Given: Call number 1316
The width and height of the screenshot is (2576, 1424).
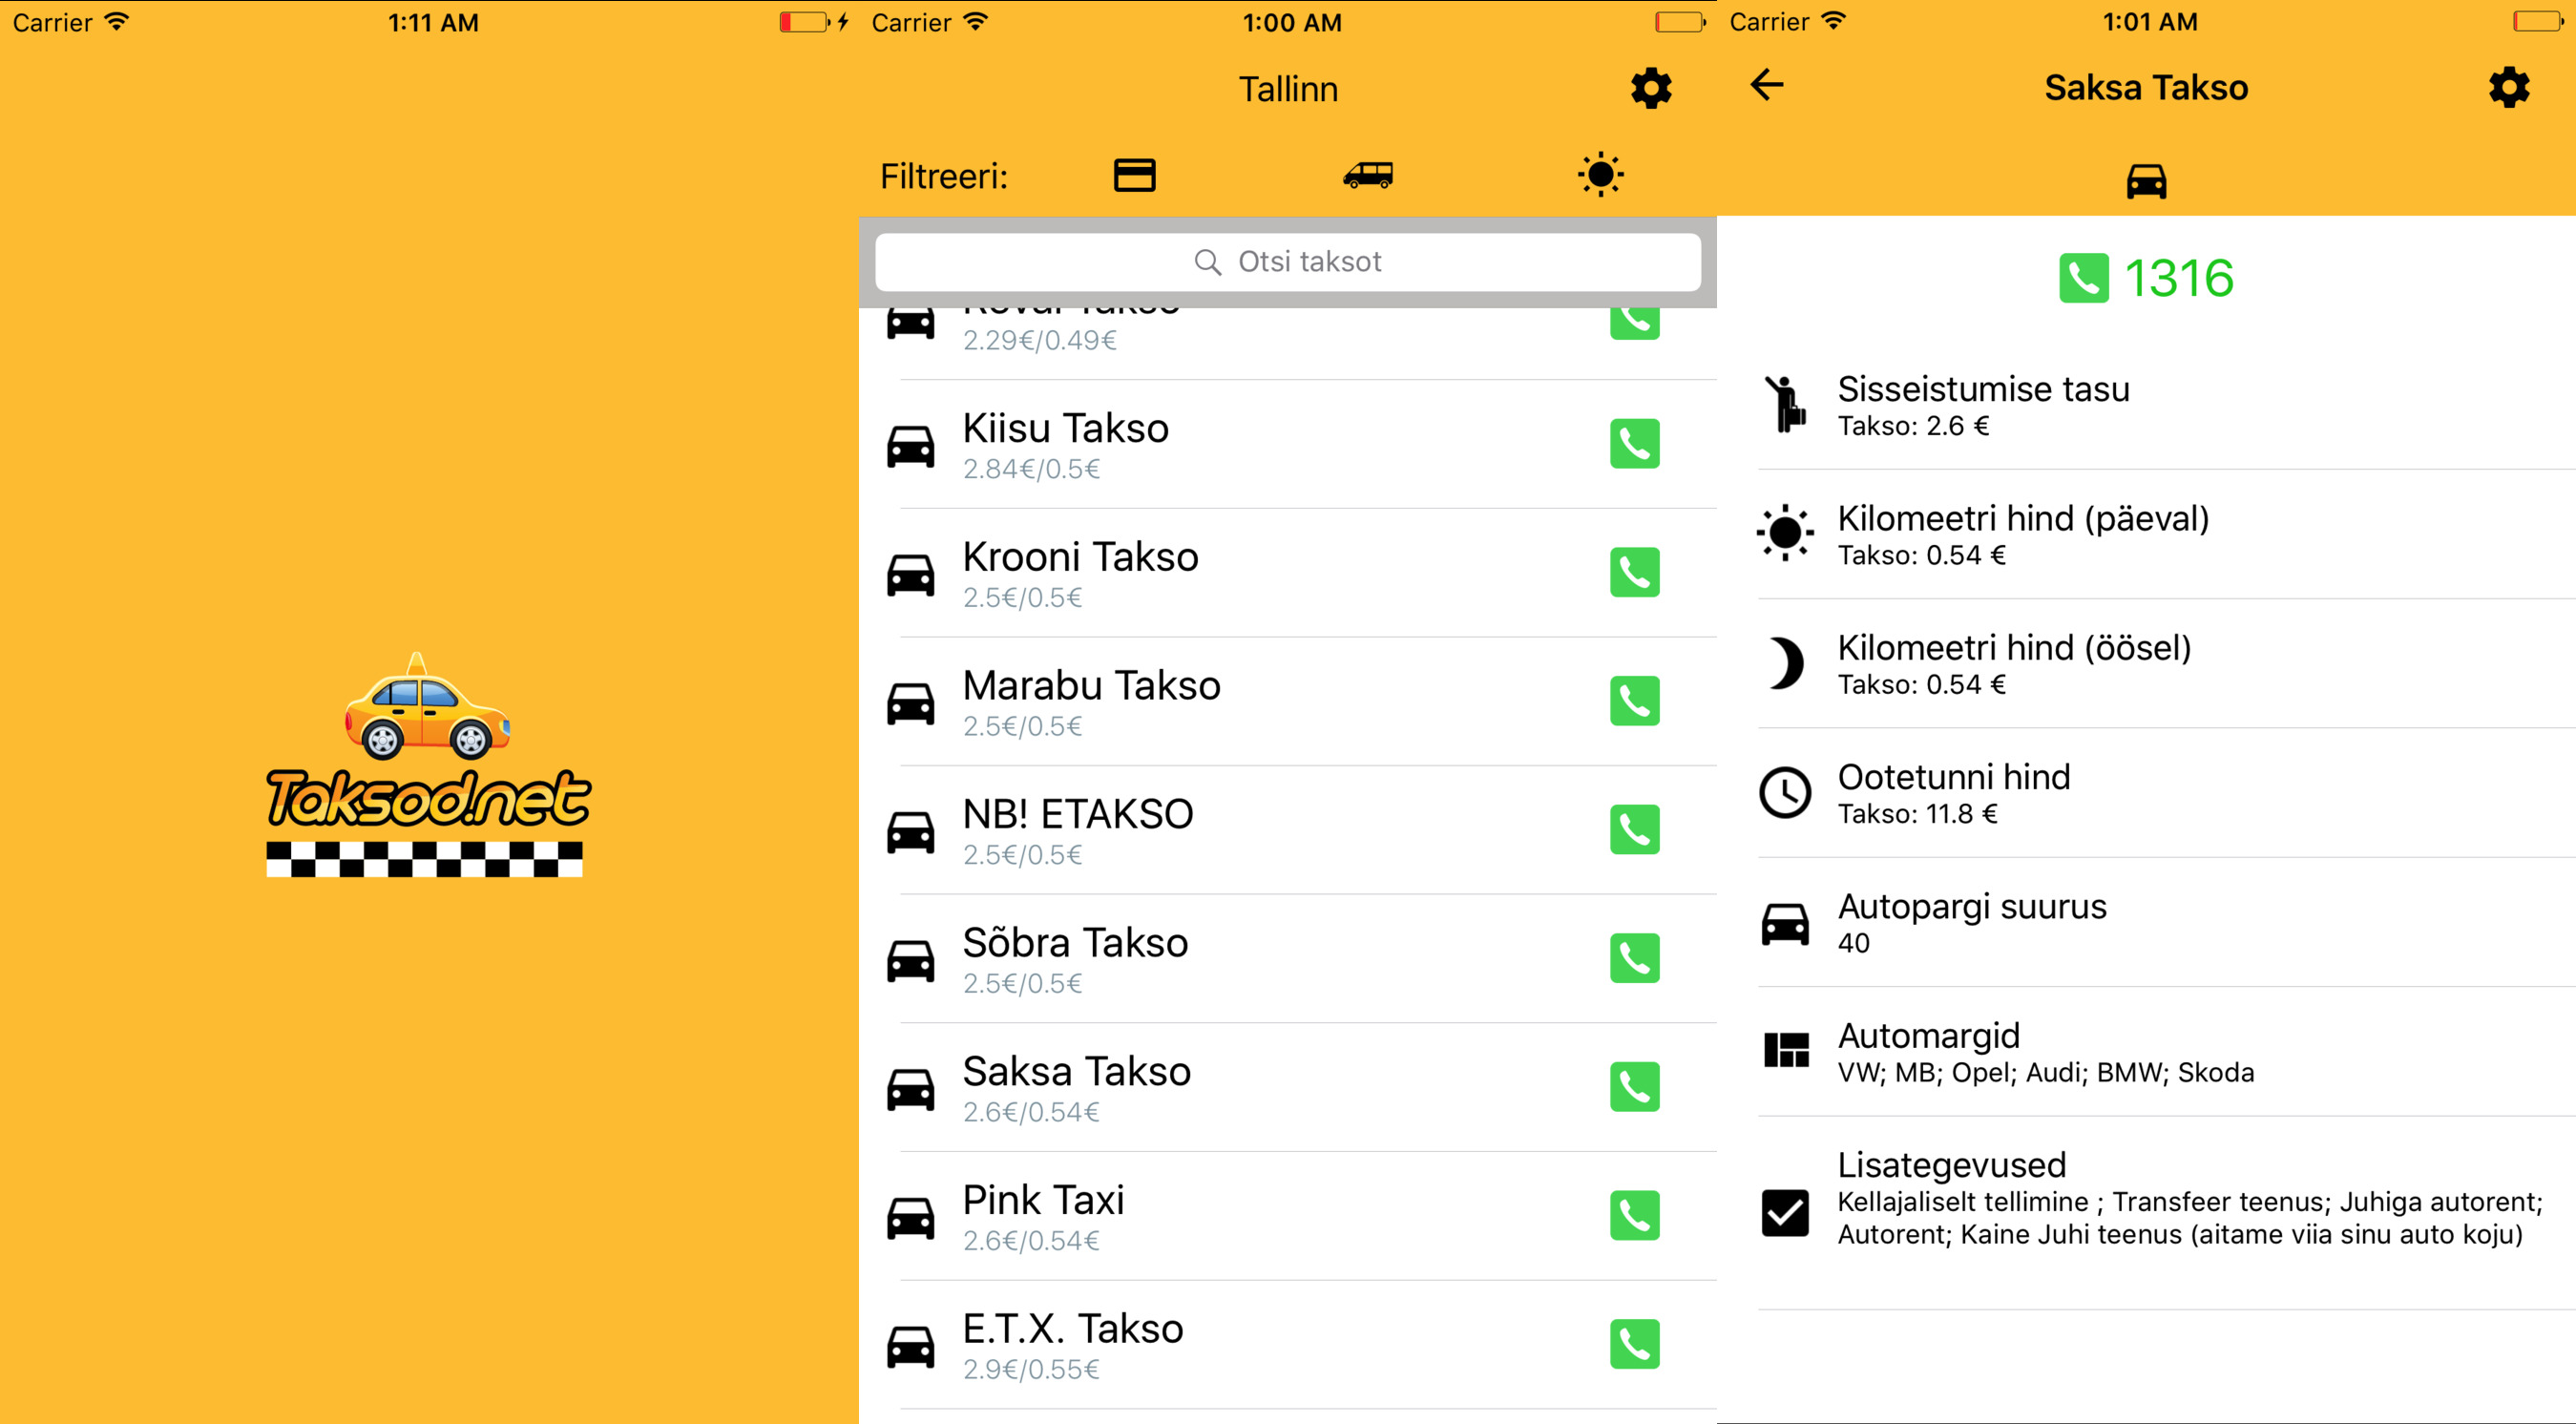Looking at the screenshot, I should click(x=2146, y=278).
